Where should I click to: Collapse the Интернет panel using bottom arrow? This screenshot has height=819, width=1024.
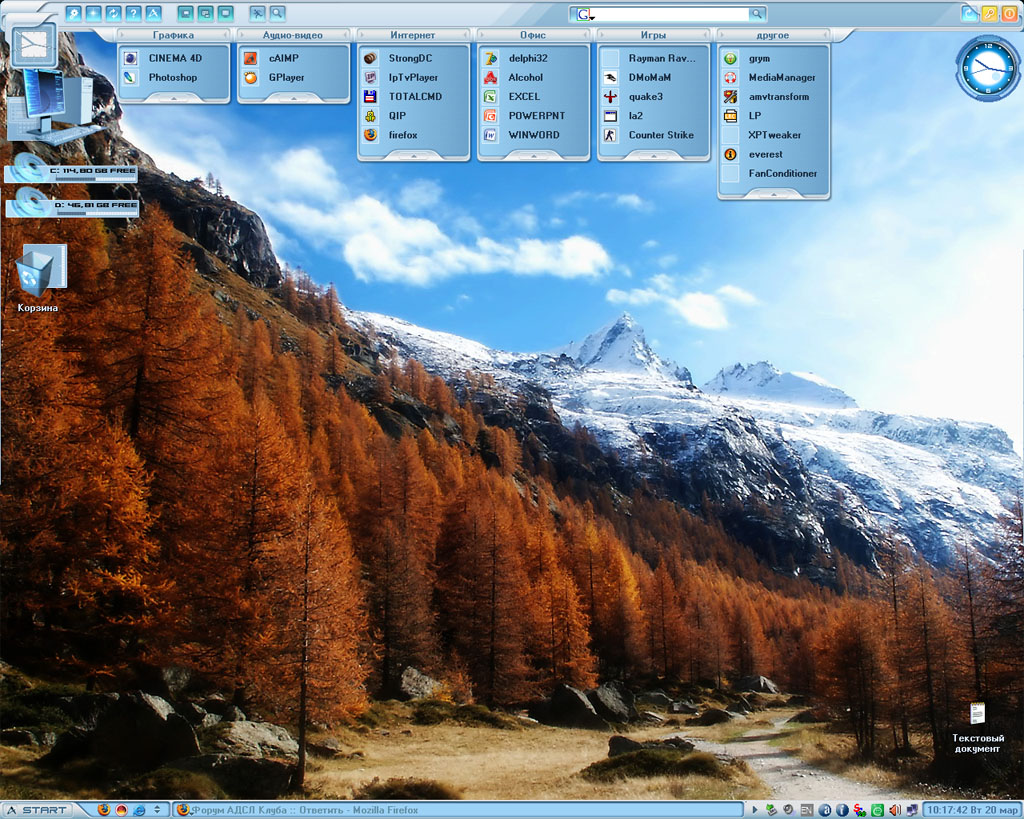[x=413, y=156]
